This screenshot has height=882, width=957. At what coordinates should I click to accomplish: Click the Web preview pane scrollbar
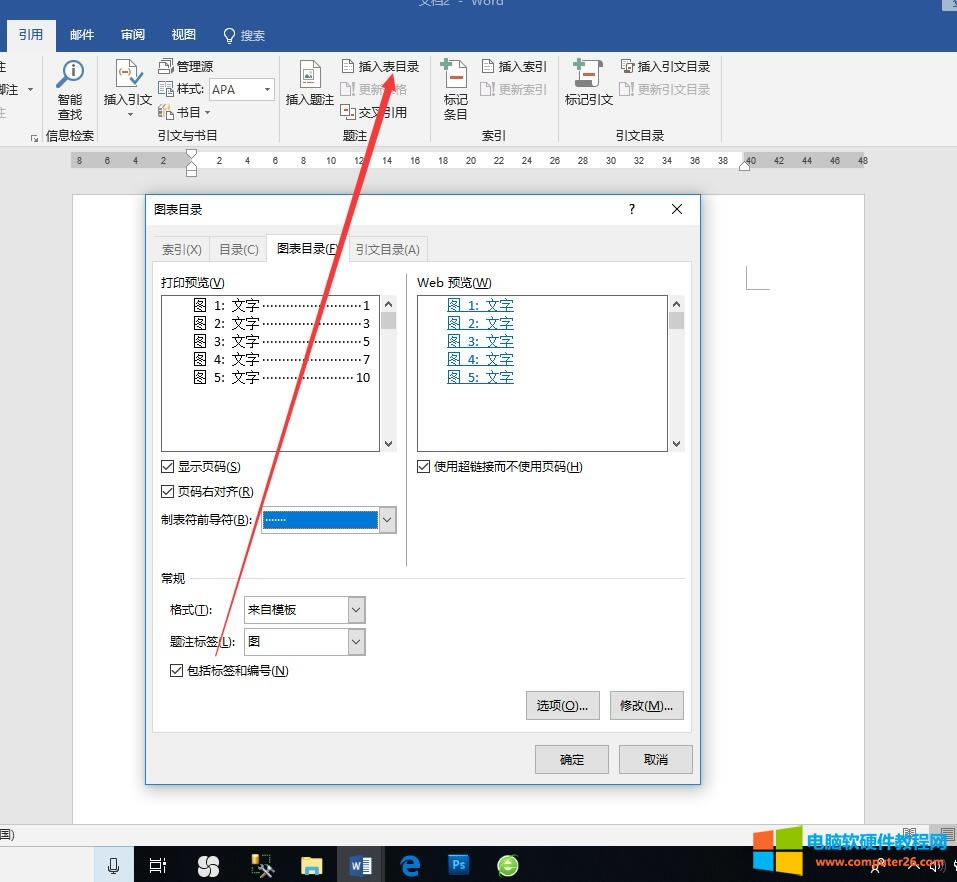677,374
